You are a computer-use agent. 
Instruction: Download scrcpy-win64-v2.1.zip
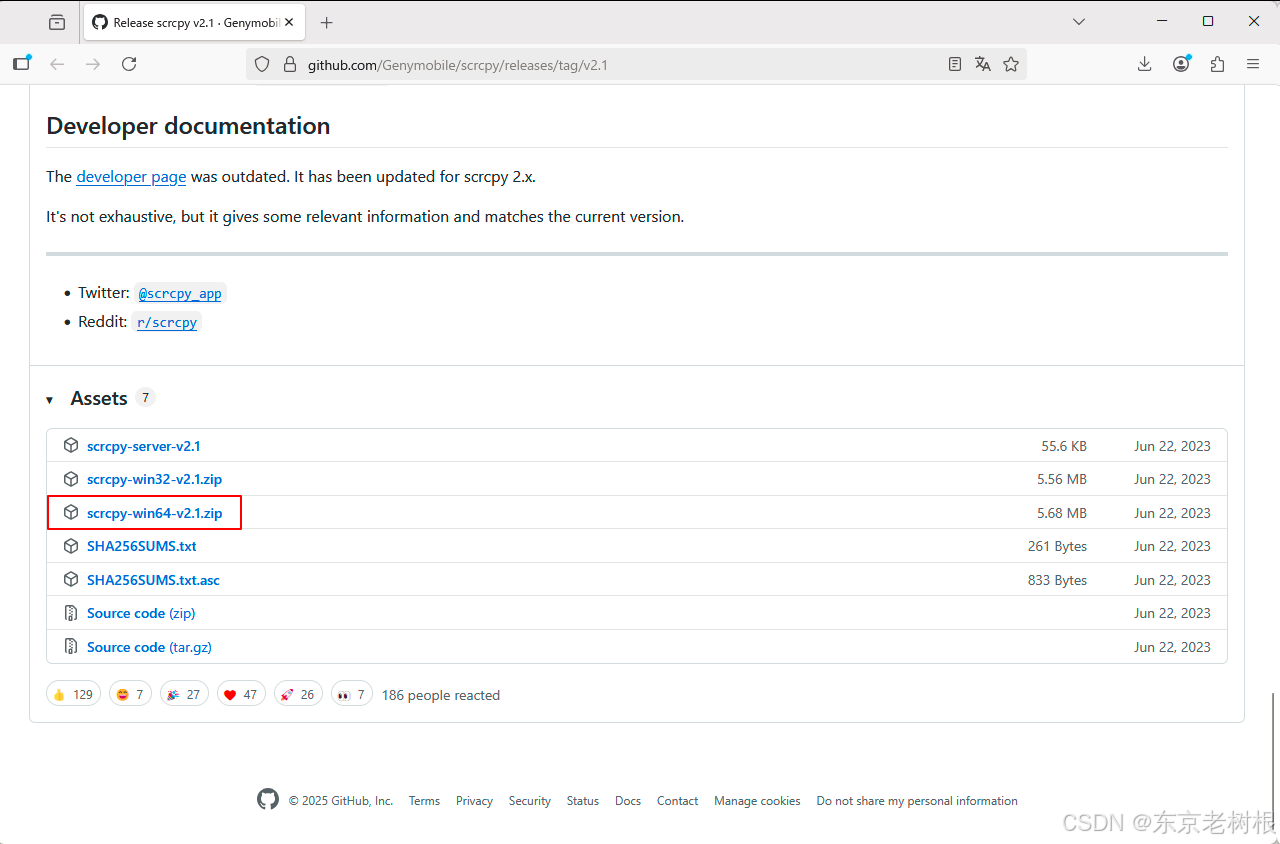coord(154,513)
